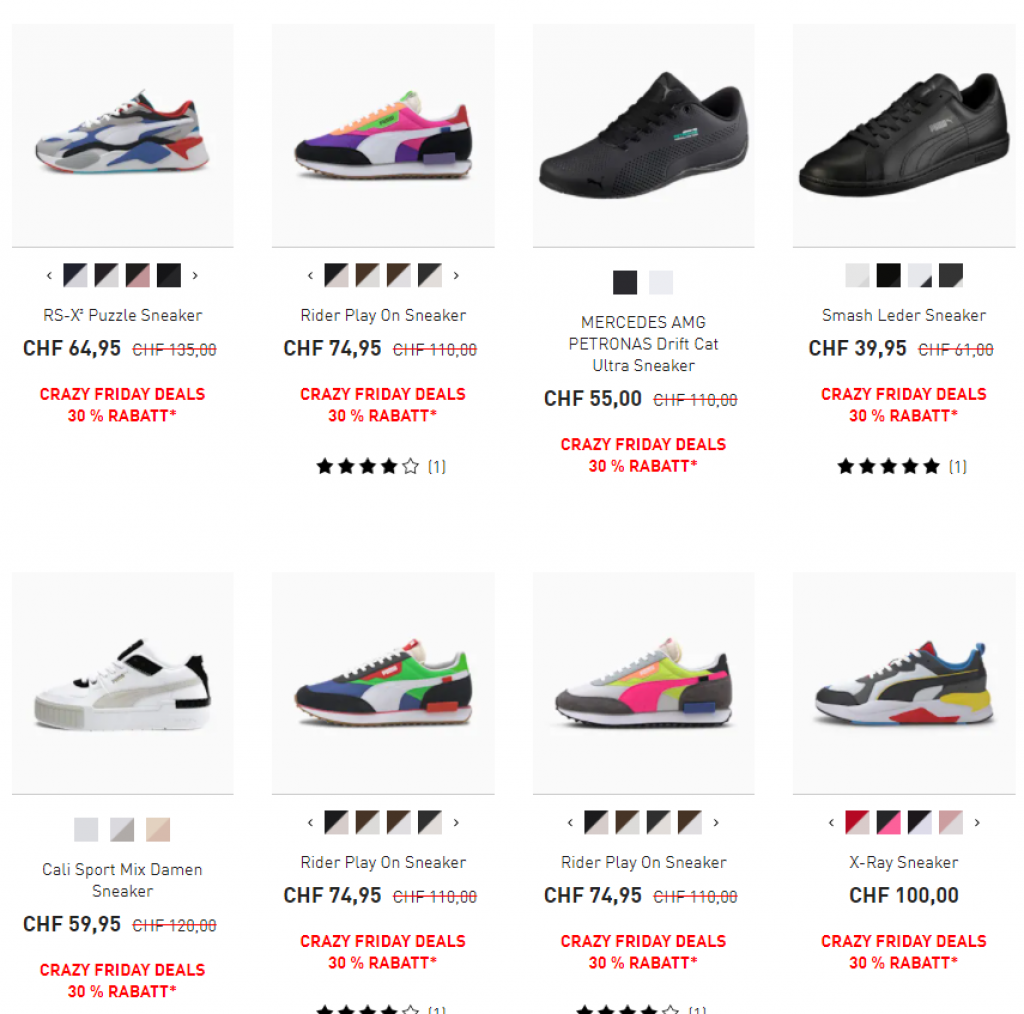The image size is (1024, 1014).
Task: Open RS-X³ Puzzle Sneaker product title
Action: coord(123,315)
